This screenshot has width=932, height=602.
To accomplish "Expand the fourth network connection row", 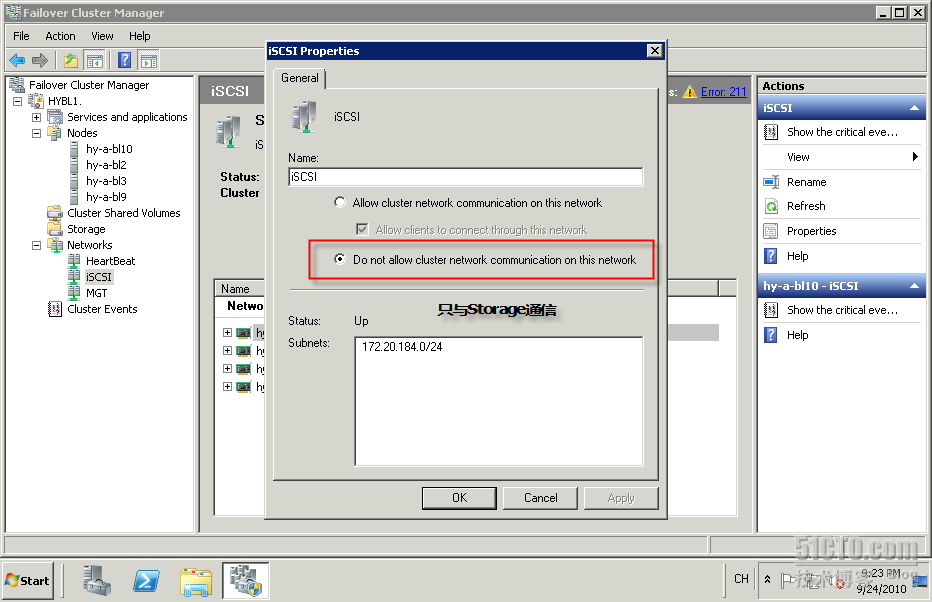I will pos(227,387).
